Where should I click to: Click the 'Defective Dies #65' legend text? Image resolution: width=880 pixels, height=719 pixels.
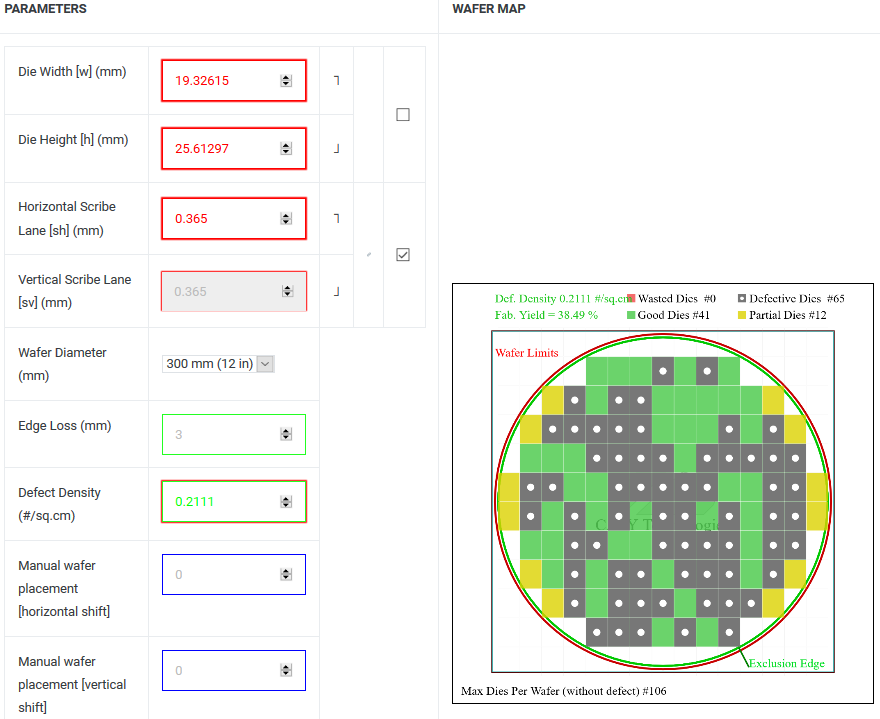797,299
